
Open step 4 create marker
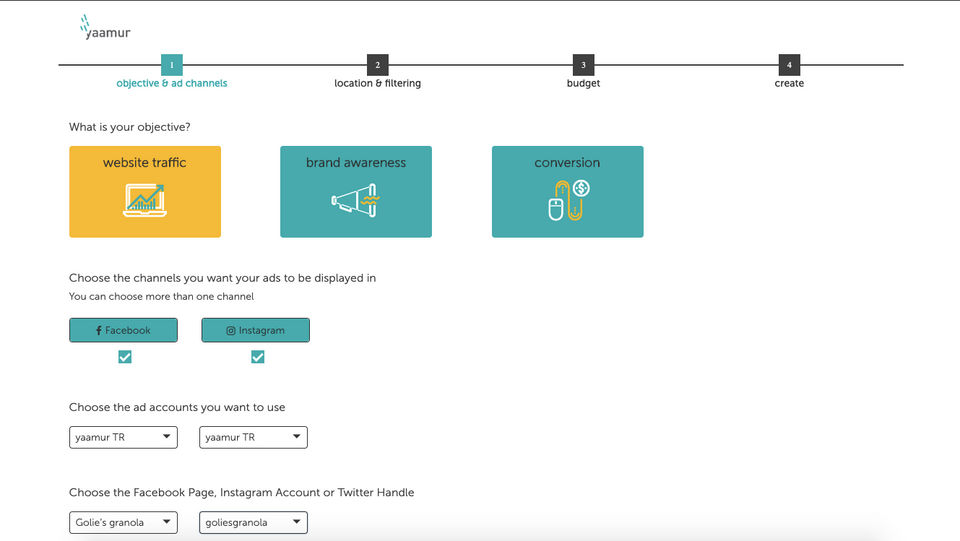coord(789,65)
